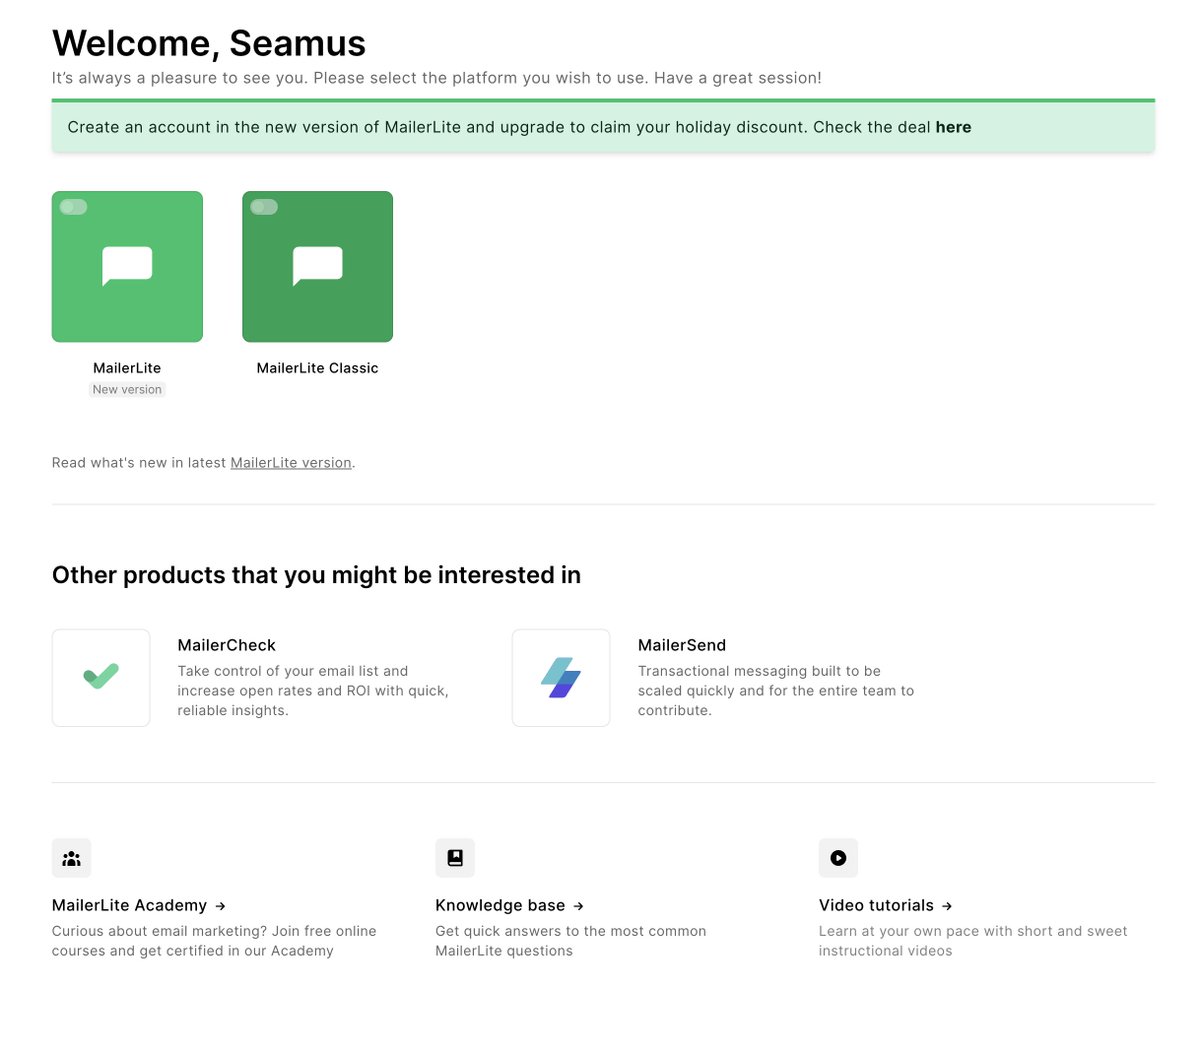
Task: Click the MailerCheck description text
Action: [313, 691]
